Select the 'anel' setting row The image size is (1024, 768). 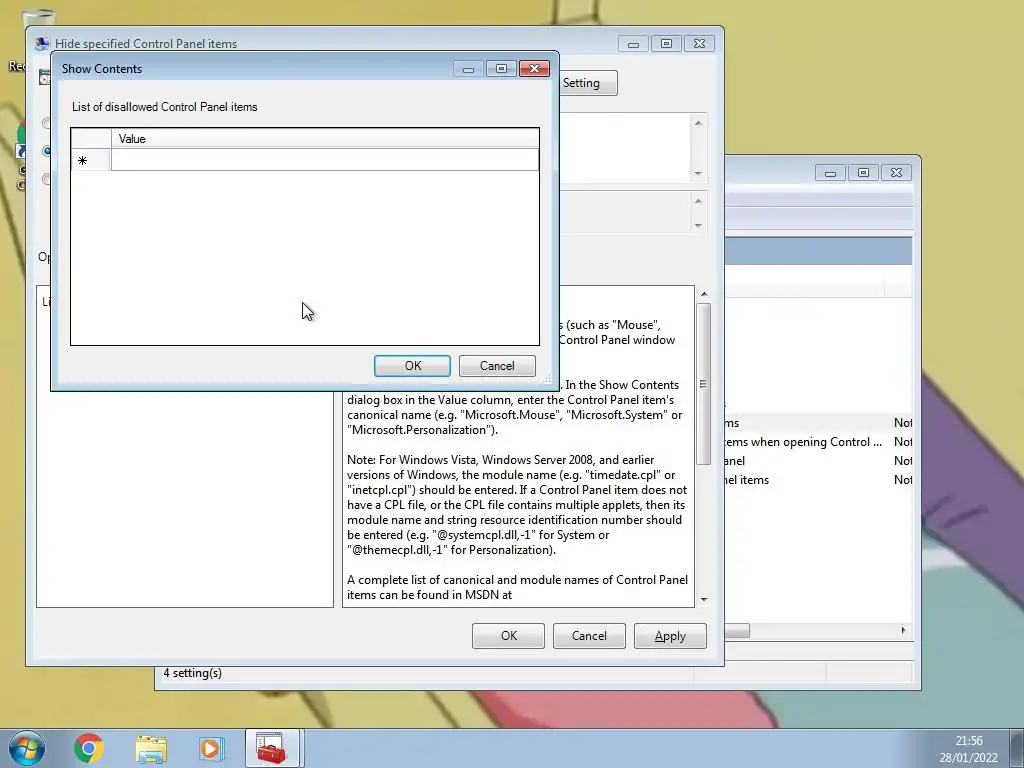(818, 460)
